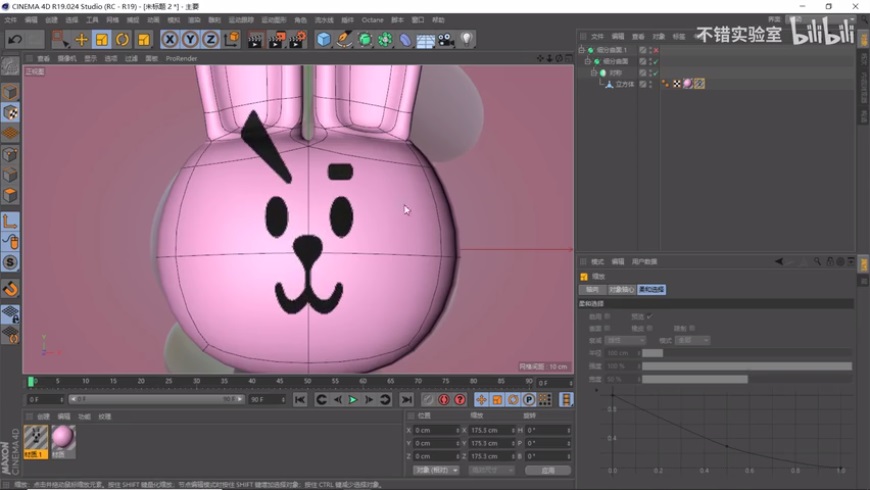
Task: Toggle the 限制 checkbox
Action: (x=692, y=329)
